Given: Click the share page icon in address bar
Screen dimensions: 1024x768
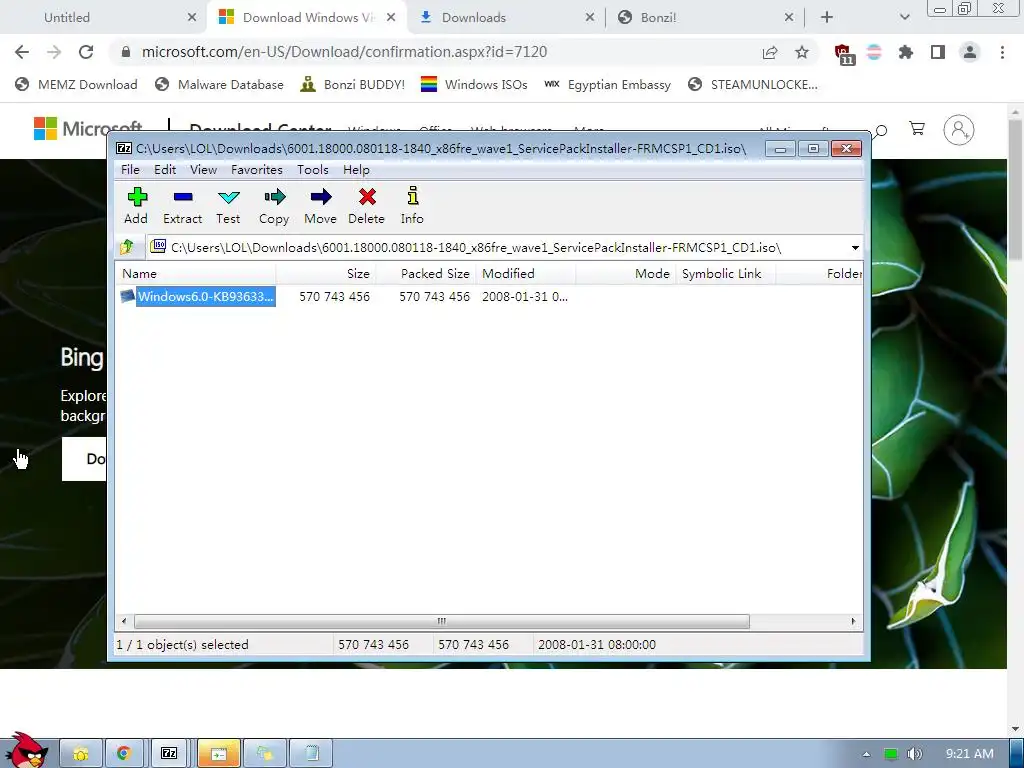Looking at the screenshot, I should tap(770, 53).
